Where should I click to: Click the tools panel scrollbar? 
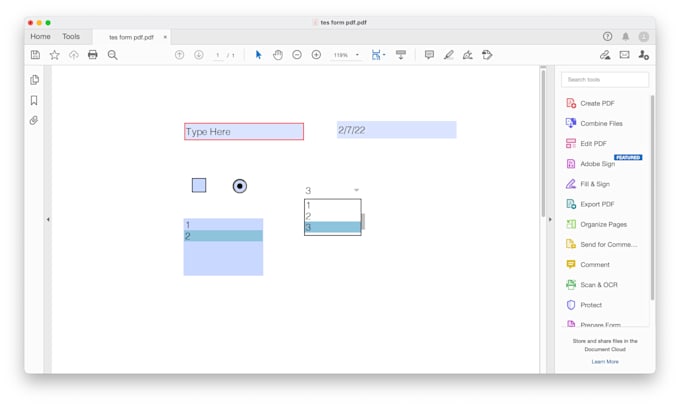652,197
